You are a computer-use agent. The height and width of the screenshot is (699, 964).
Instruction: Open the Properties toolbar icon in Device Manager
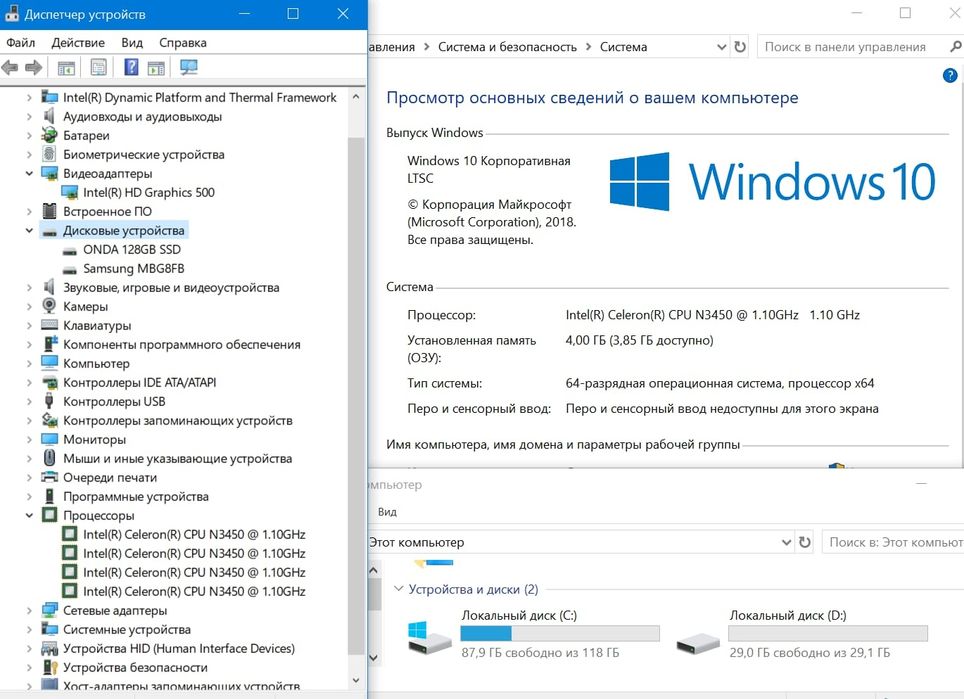click(x=98, y=67)
